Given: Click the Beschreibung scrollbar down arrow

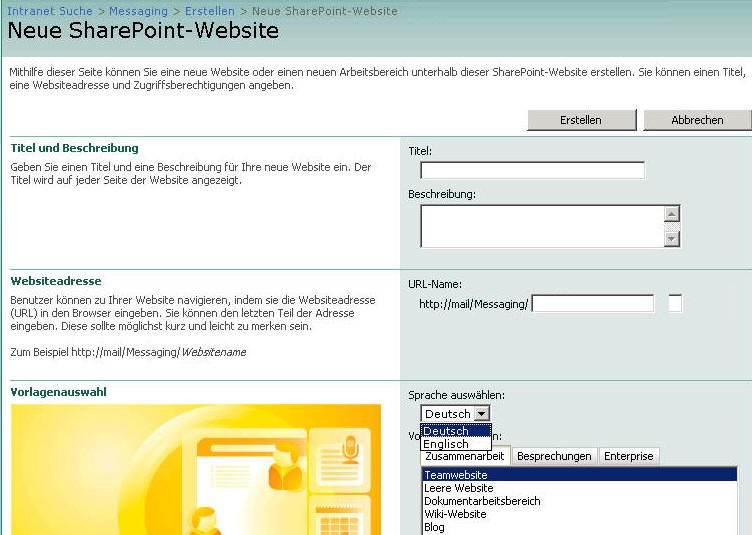Looking at the screenshot, I should click(672, 238).
